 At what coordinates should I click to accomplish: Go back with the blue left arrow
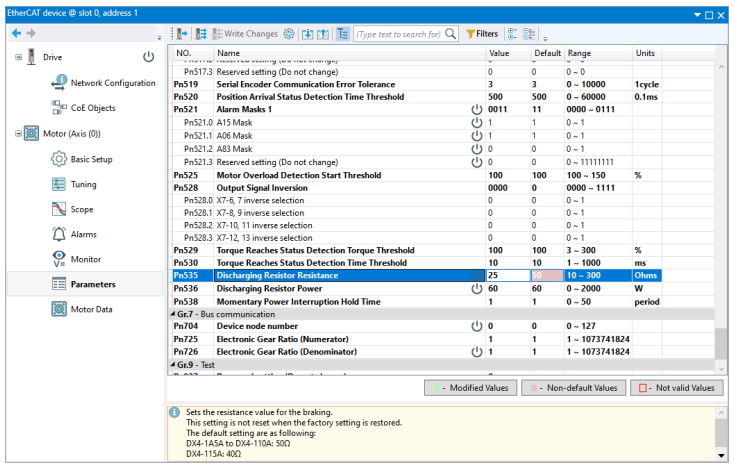click(x=16, y=33)
